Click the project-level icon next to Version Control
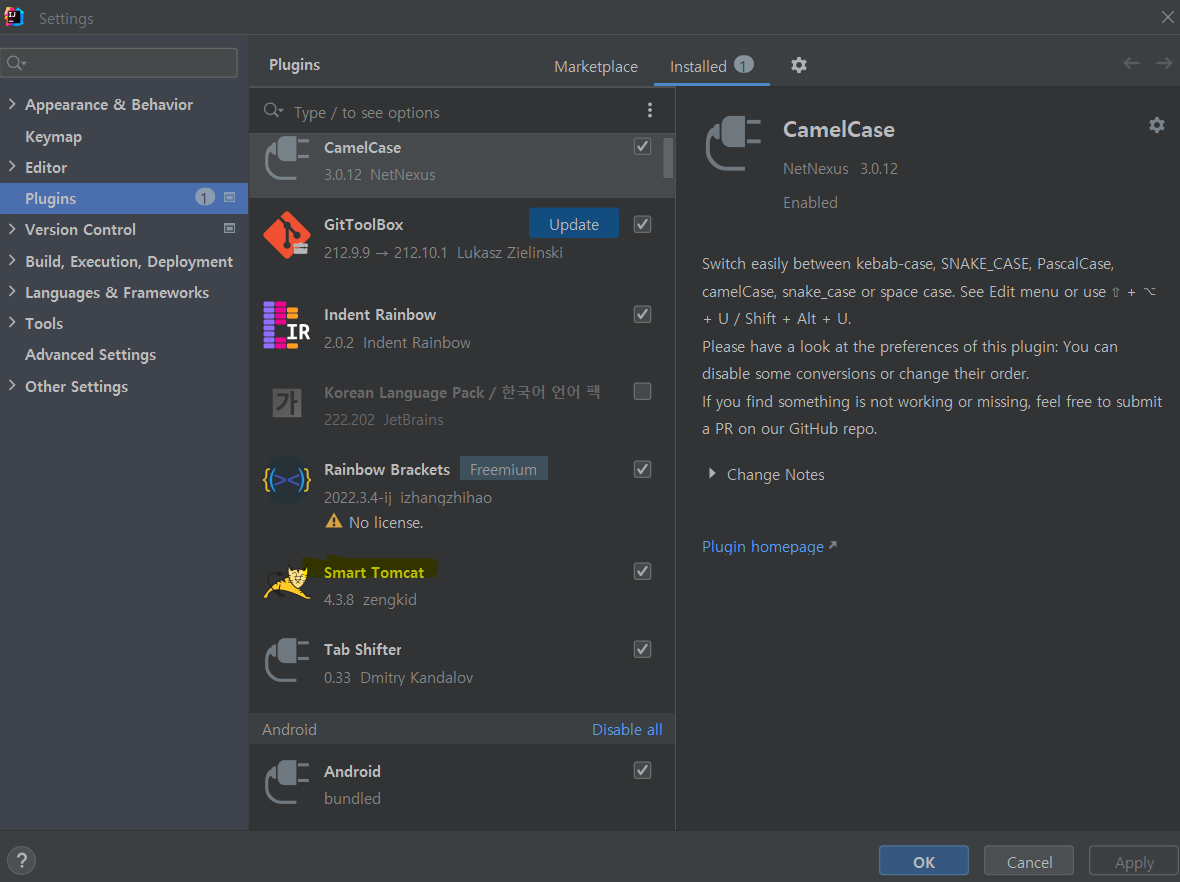The image size is (1180, 882). [x=230, y=228]
